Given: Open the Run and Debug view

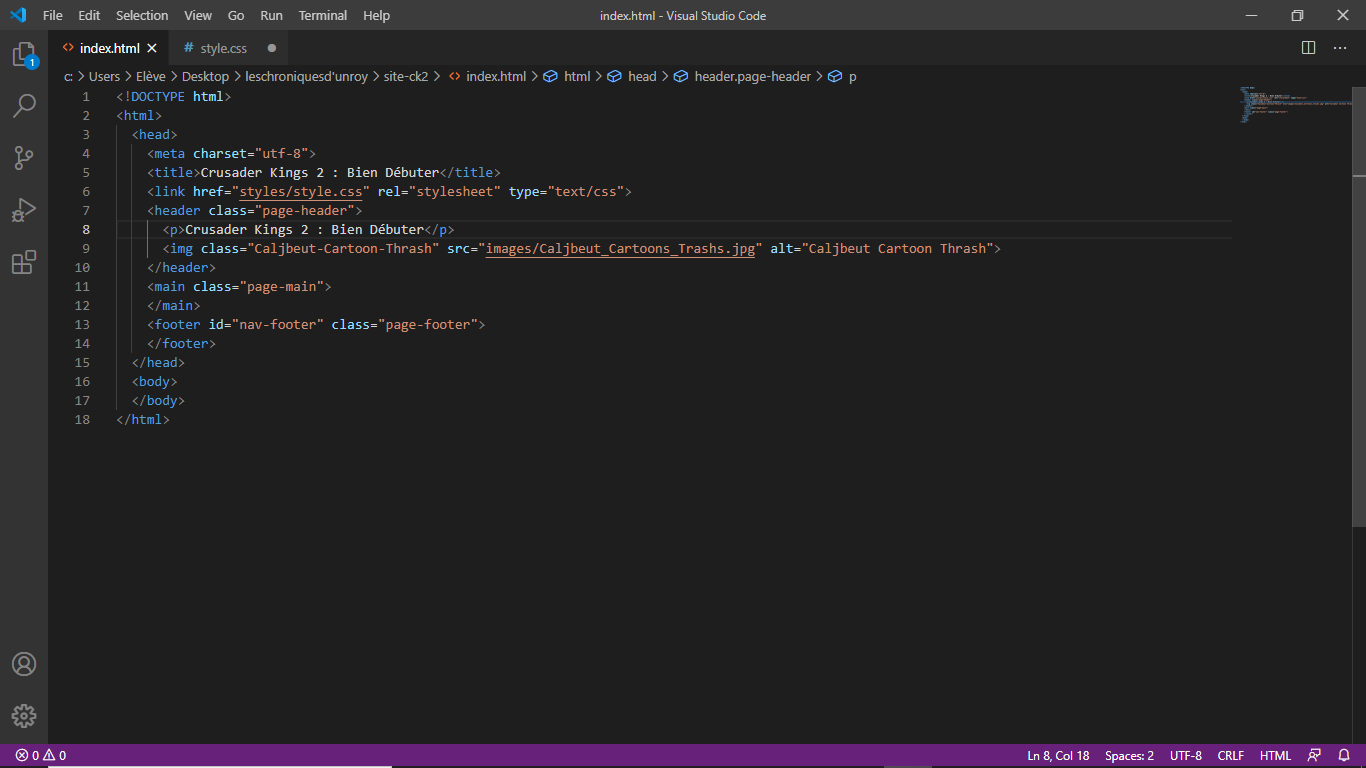Looking at the screenshot, I should coord(24,210).
